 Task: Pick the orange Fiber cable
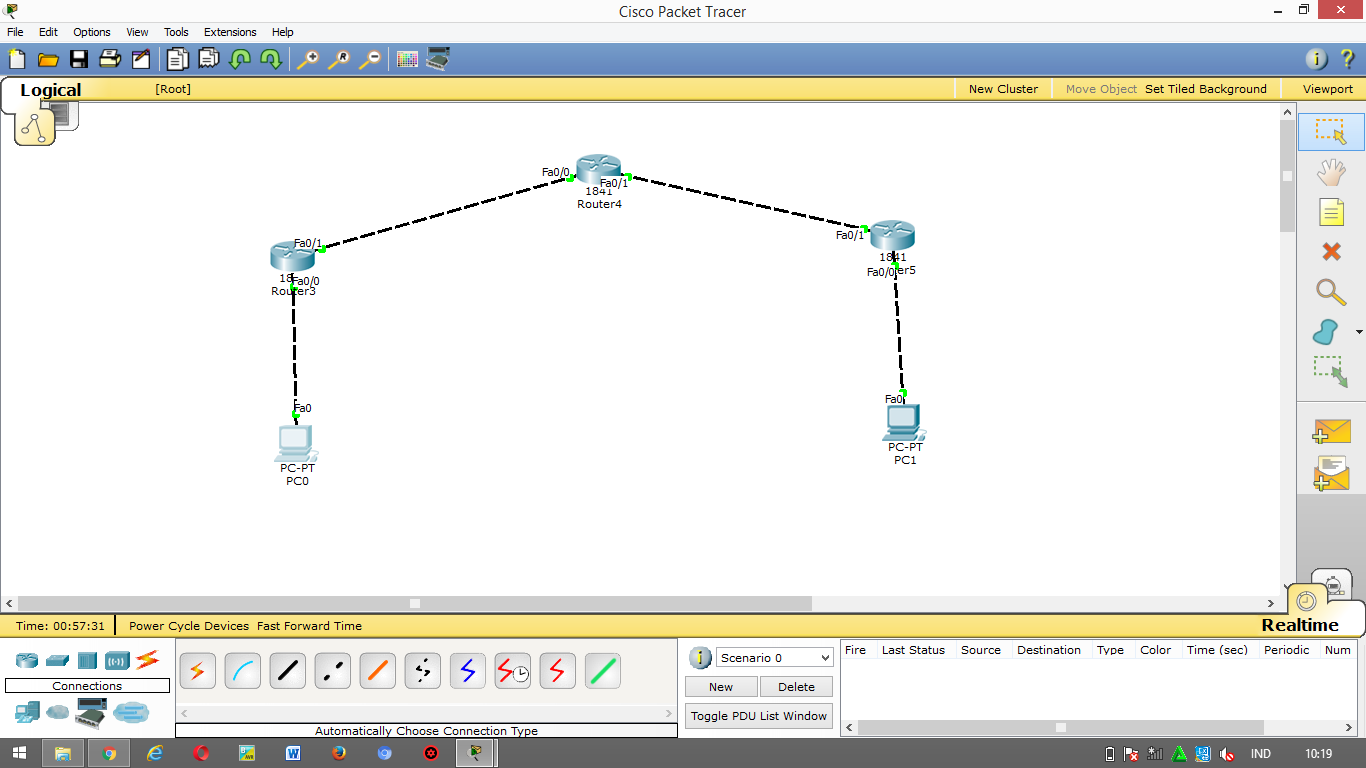377,671
